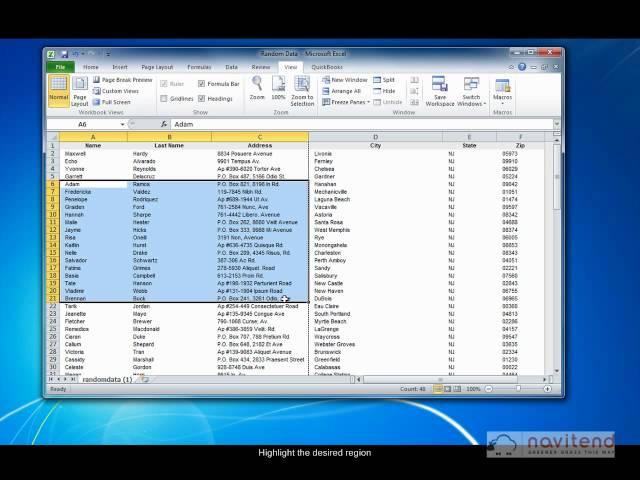Select the randomdata (1) sheet tab

(x=107, y=380)
